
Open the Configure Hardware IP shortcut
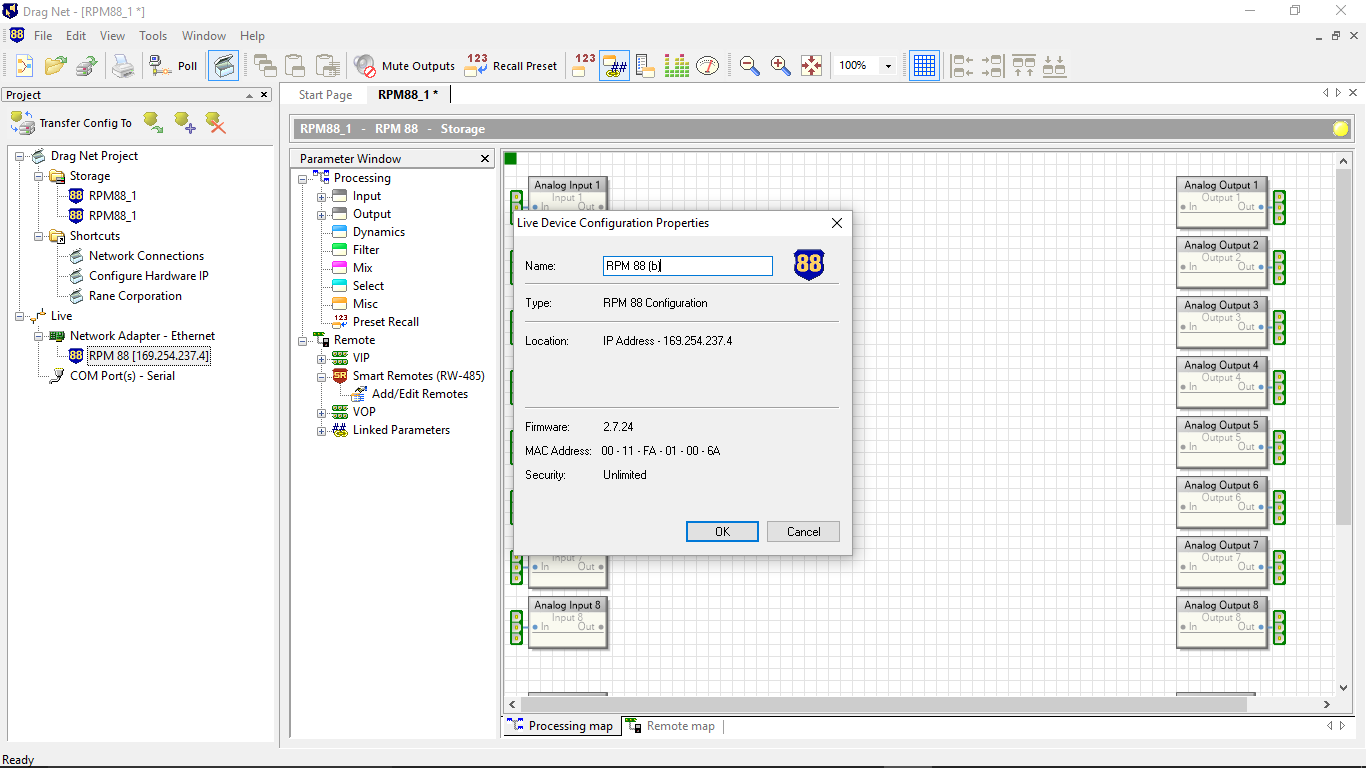pyautogui.click(x=148, y=276)
